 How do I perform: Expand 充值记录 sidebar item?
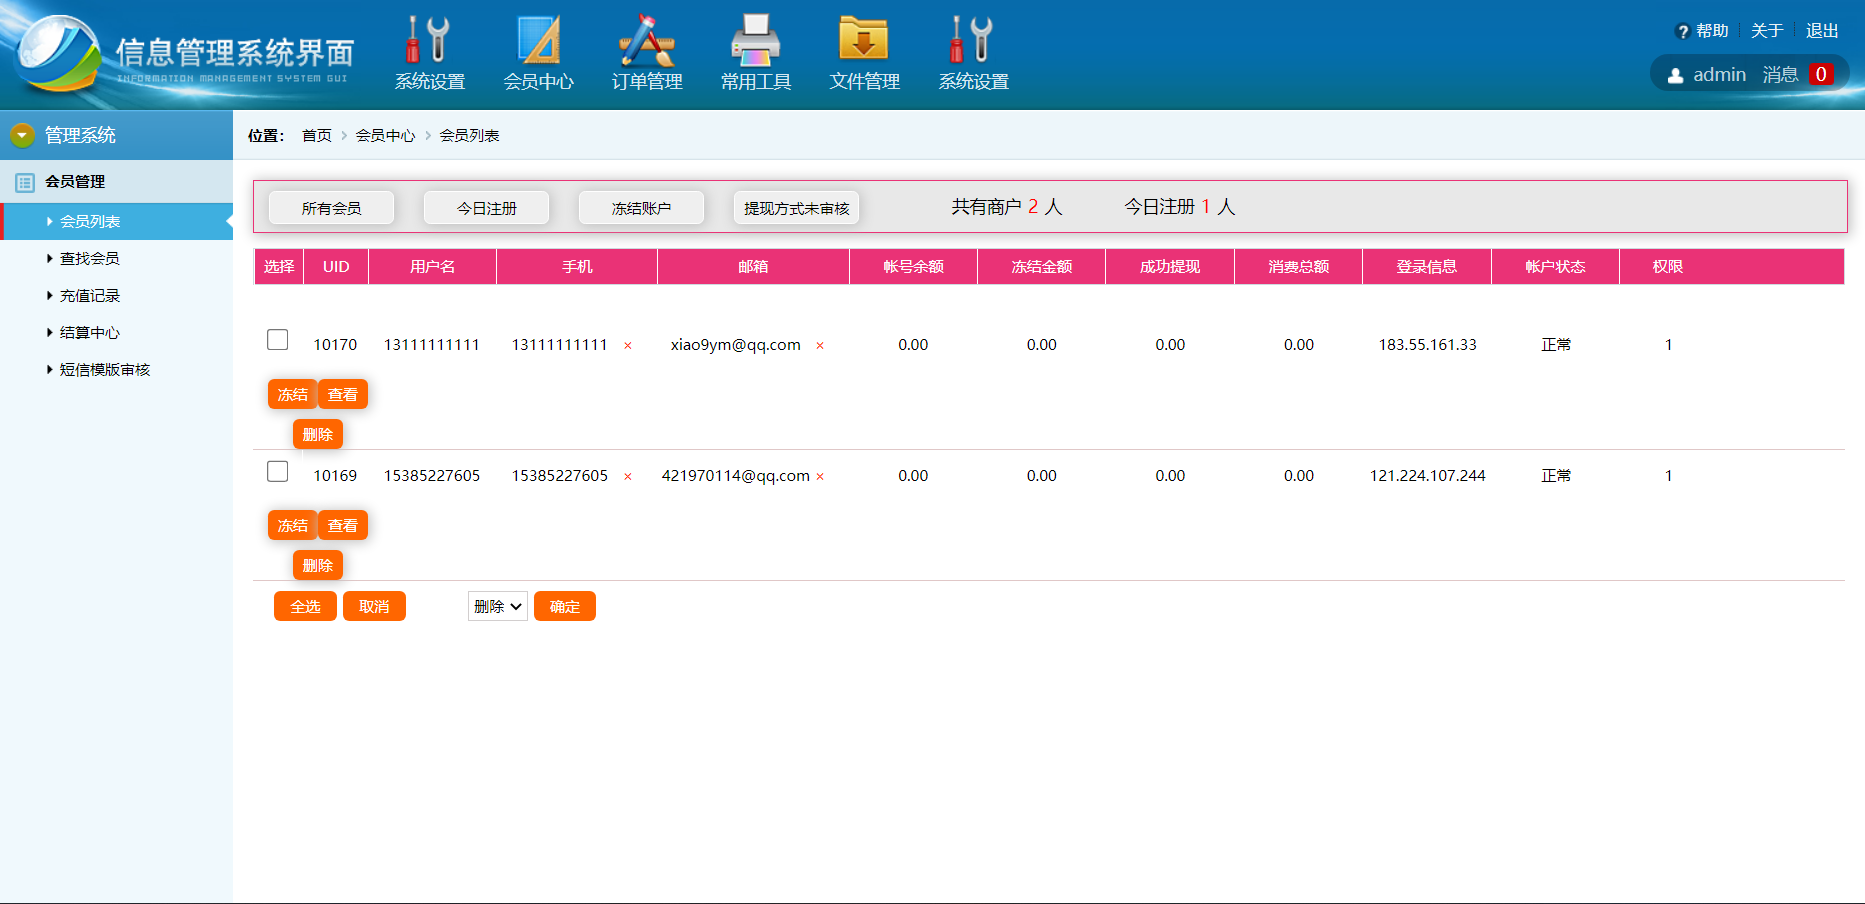(x=89, y=295)
